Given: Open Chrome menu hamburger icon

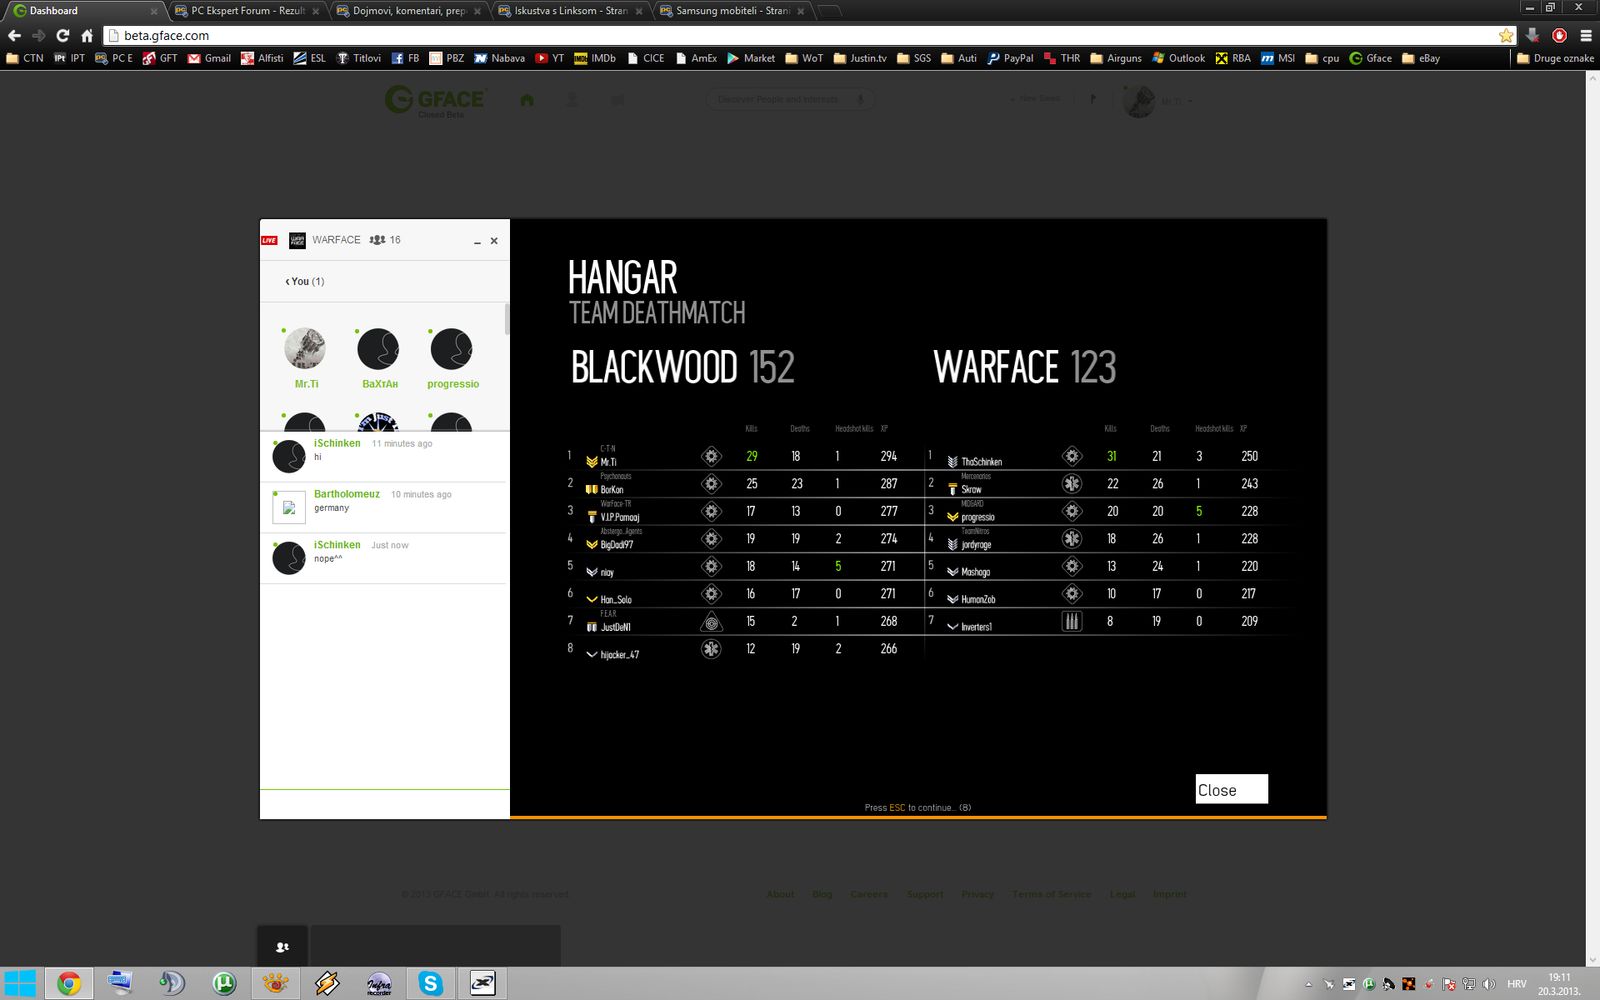Looking at the screenshot, I should point(1586,35).
